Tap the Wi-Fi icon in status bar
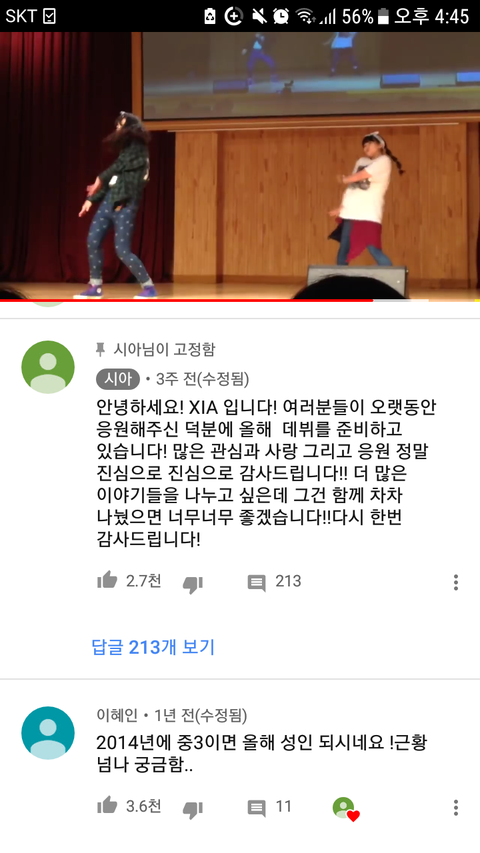 click(306, 16)
